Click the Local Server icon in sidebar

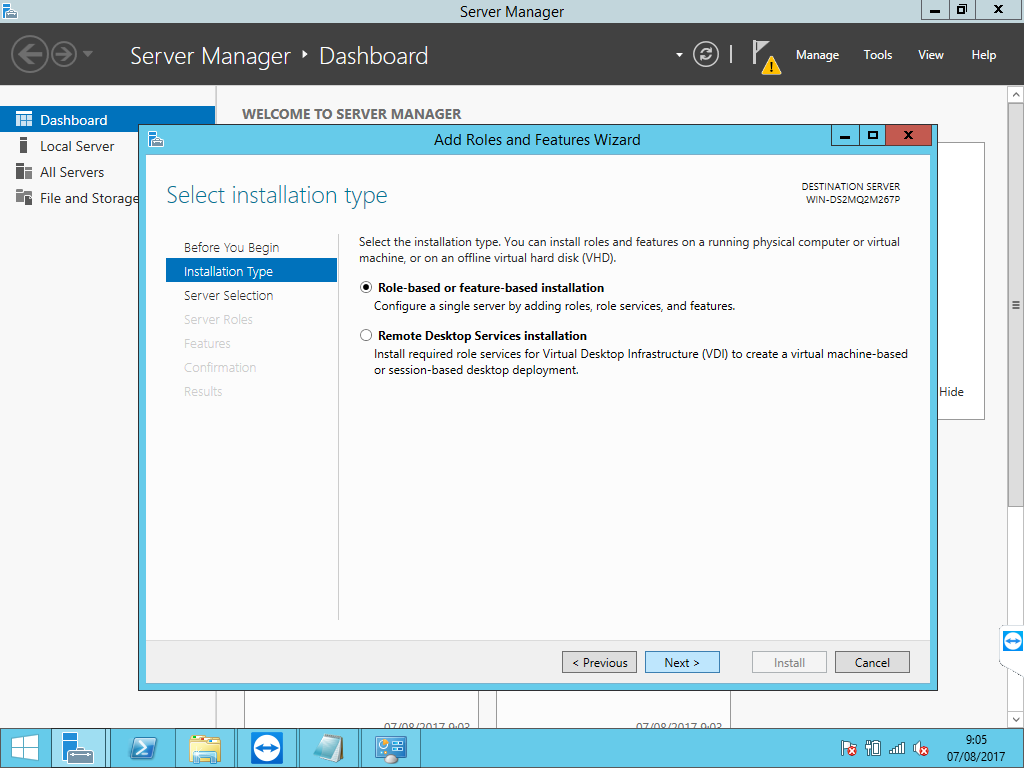[x=24, y=145]
